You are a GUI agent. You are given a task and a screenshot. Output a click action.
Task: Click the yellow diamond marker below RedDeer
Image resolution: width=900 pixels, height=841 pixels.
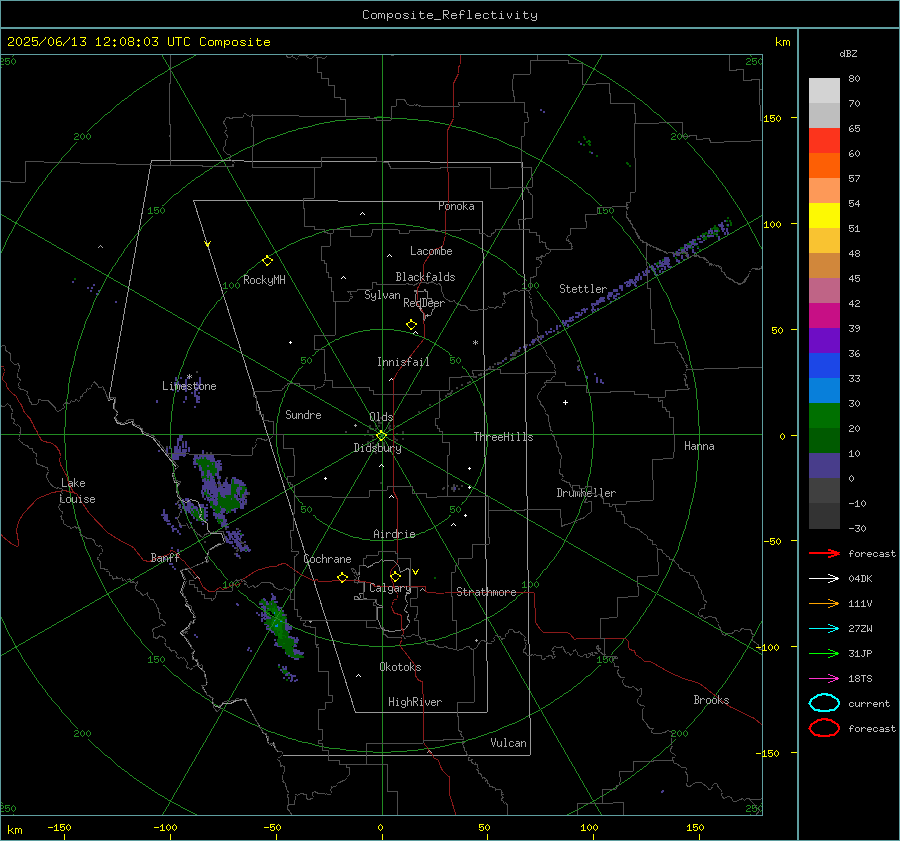pyautogui.click(x=411, y=325)
